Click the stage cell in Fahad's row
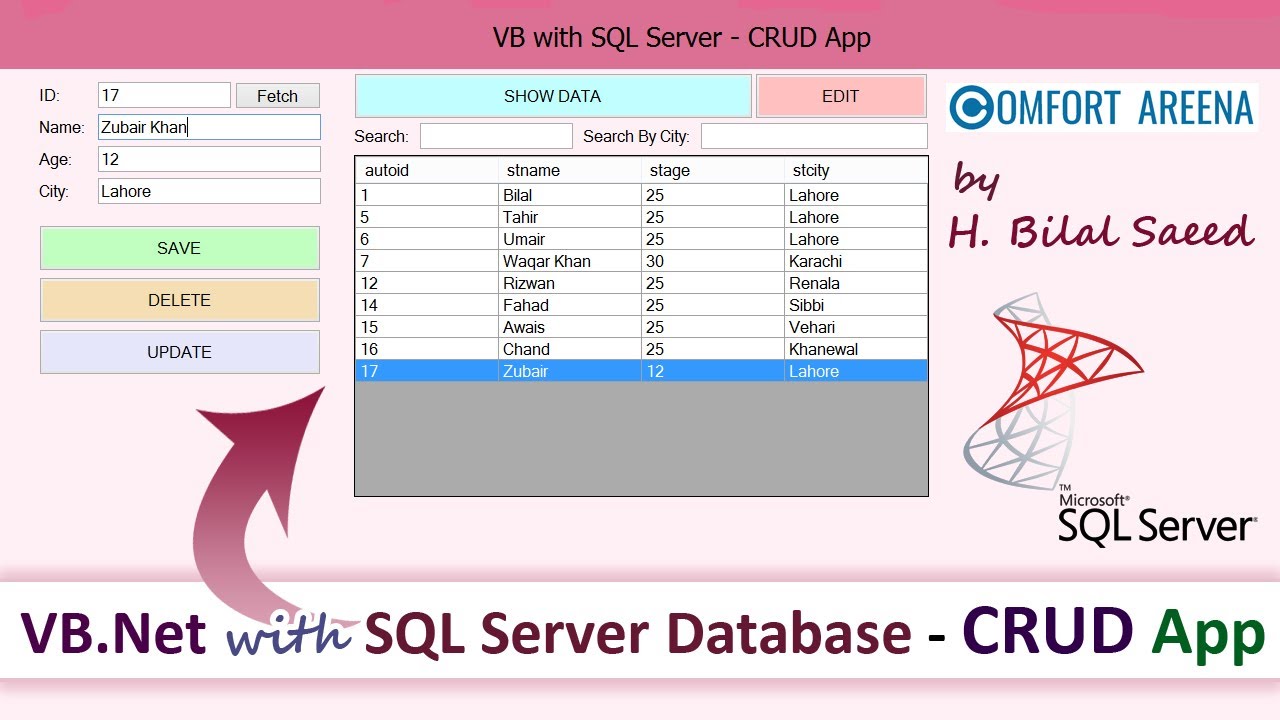Image resolution: width=1280 pixels, height=720 pixels. click(x=713, y=305)
